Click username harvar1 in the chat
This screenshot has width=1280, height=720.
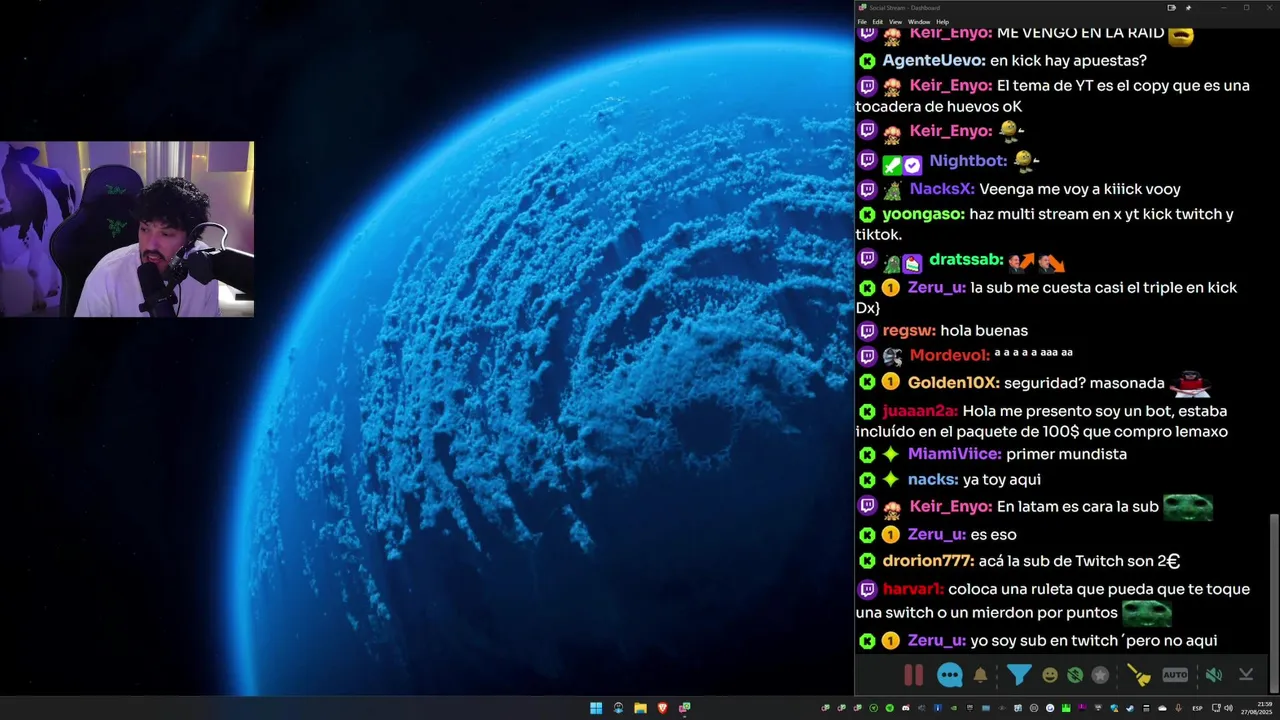pyautogui.click(x=913, y=589)
